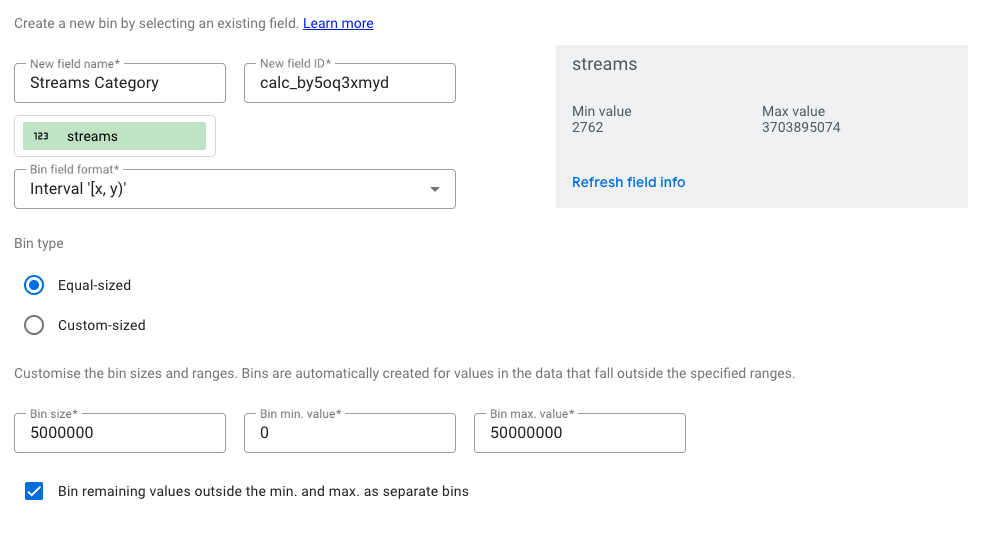Click the 'Bin remaining values outside' label text
The image size is (992, 548).
[x=263, y=491]
